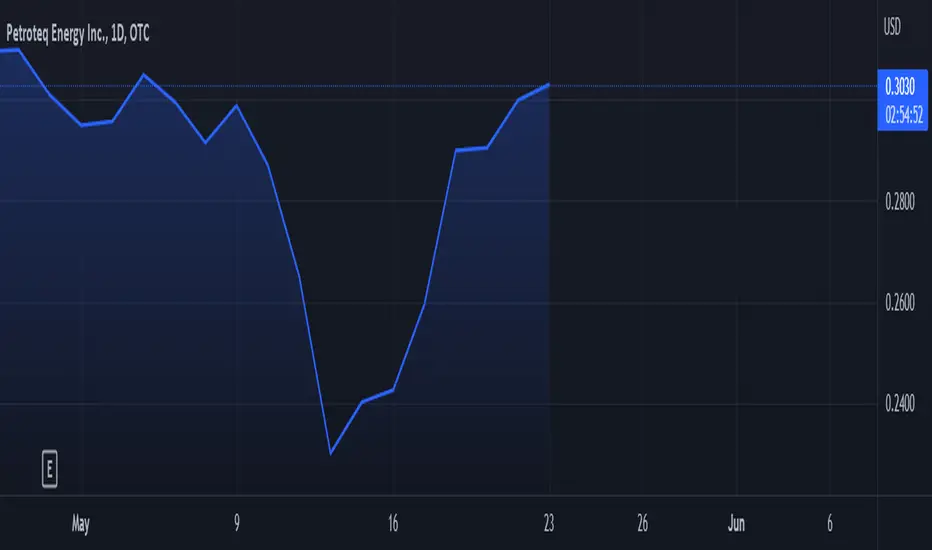The height and width of the screenshot is (550, 932).
Task: Click the '16' date axis label
Action: click(393, 523)
